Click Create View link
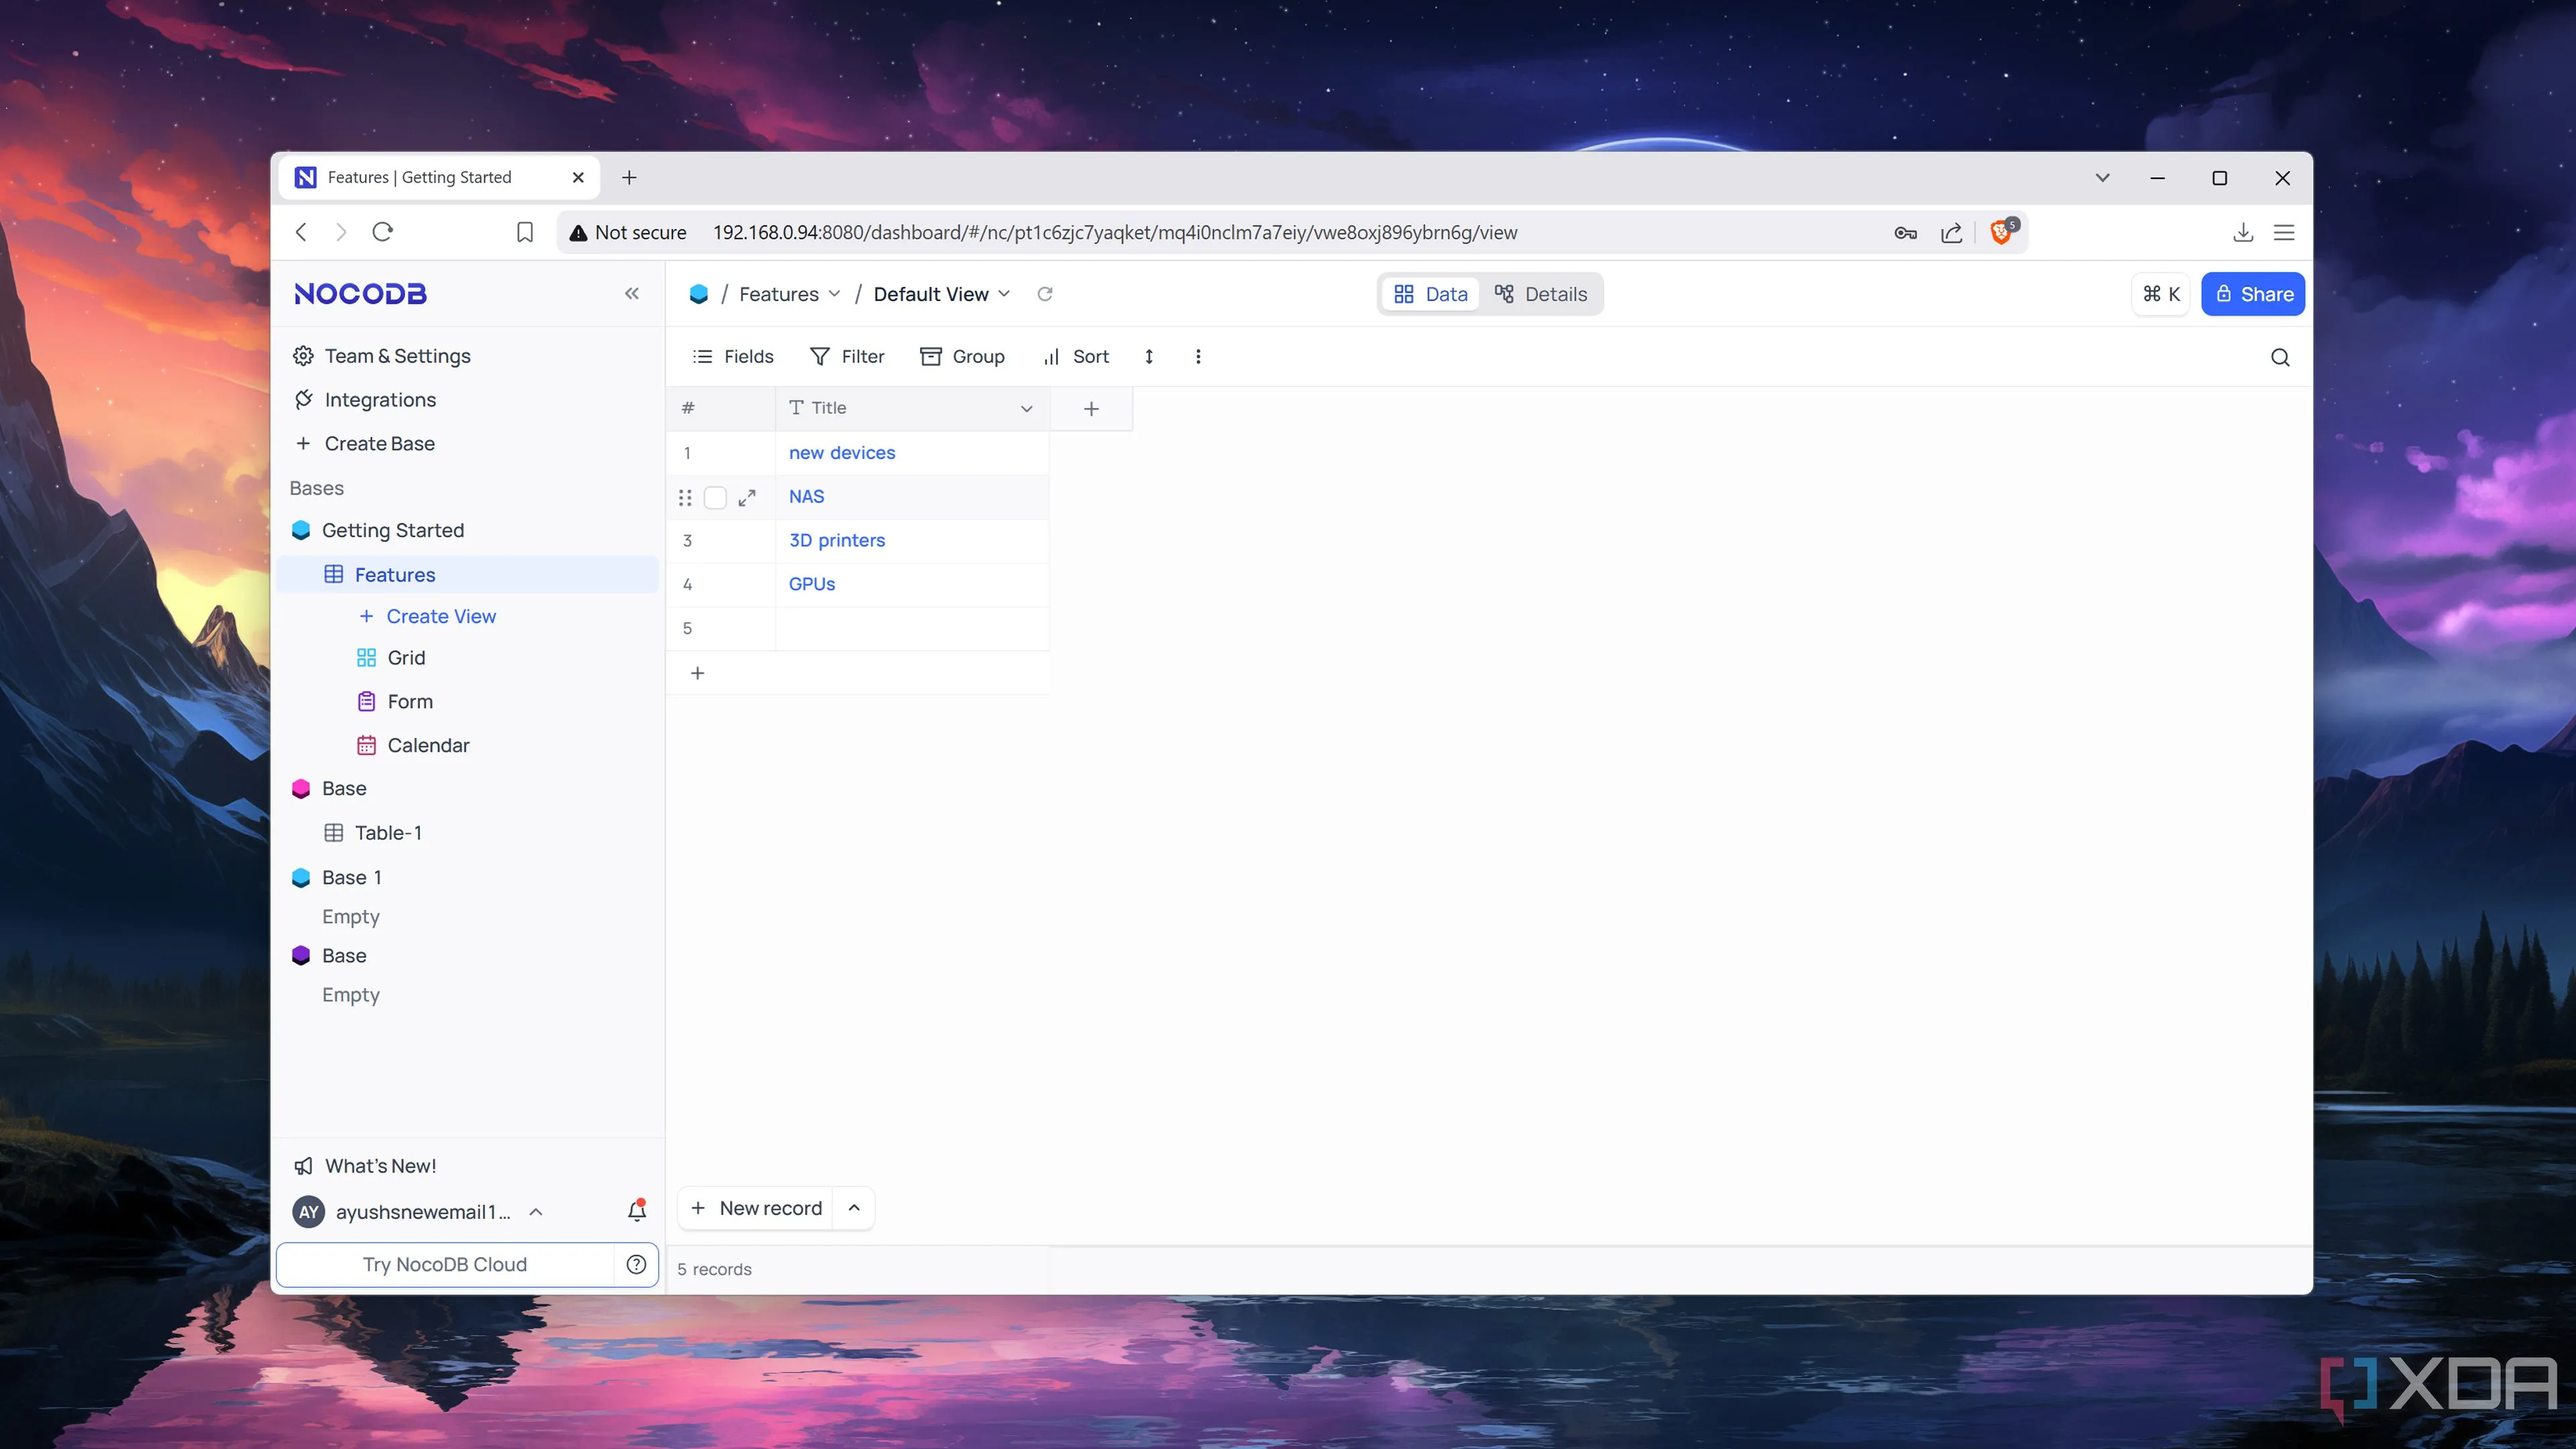Screen dimensions: 2576x1449 coord(427,616)
